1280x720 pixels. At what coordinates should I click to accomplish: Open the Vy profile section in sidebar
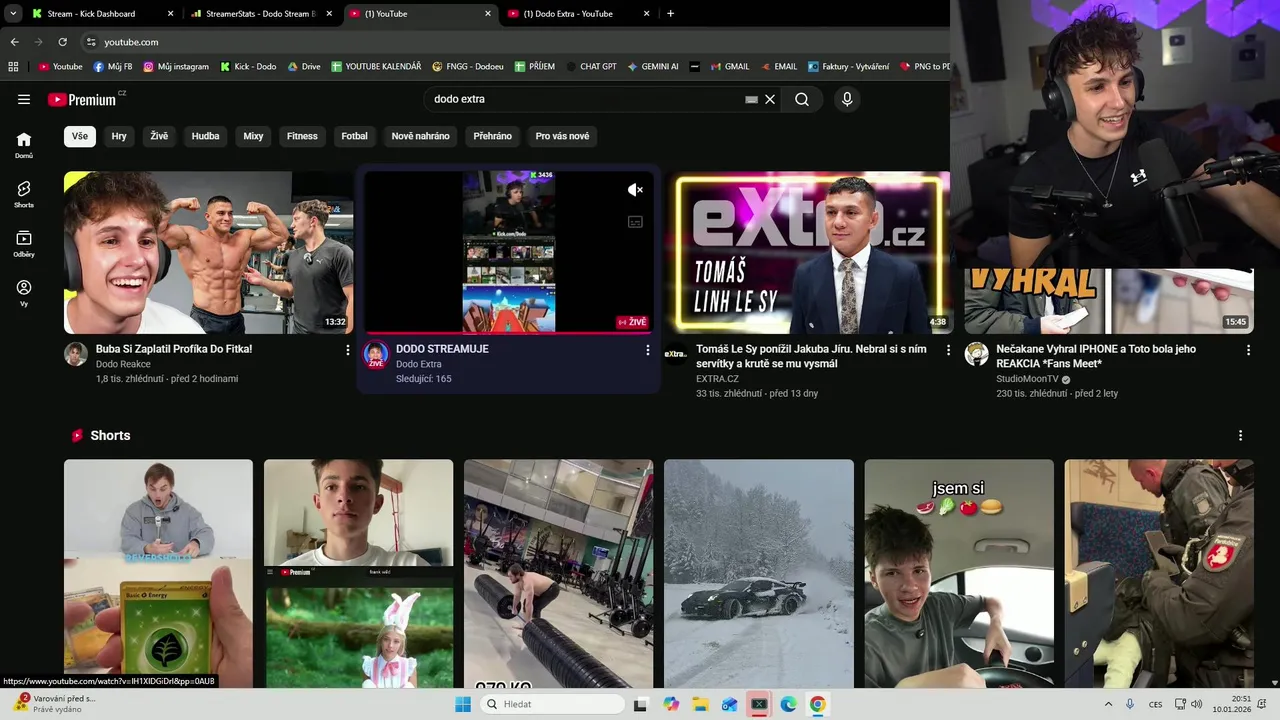(x=24, y=293)
